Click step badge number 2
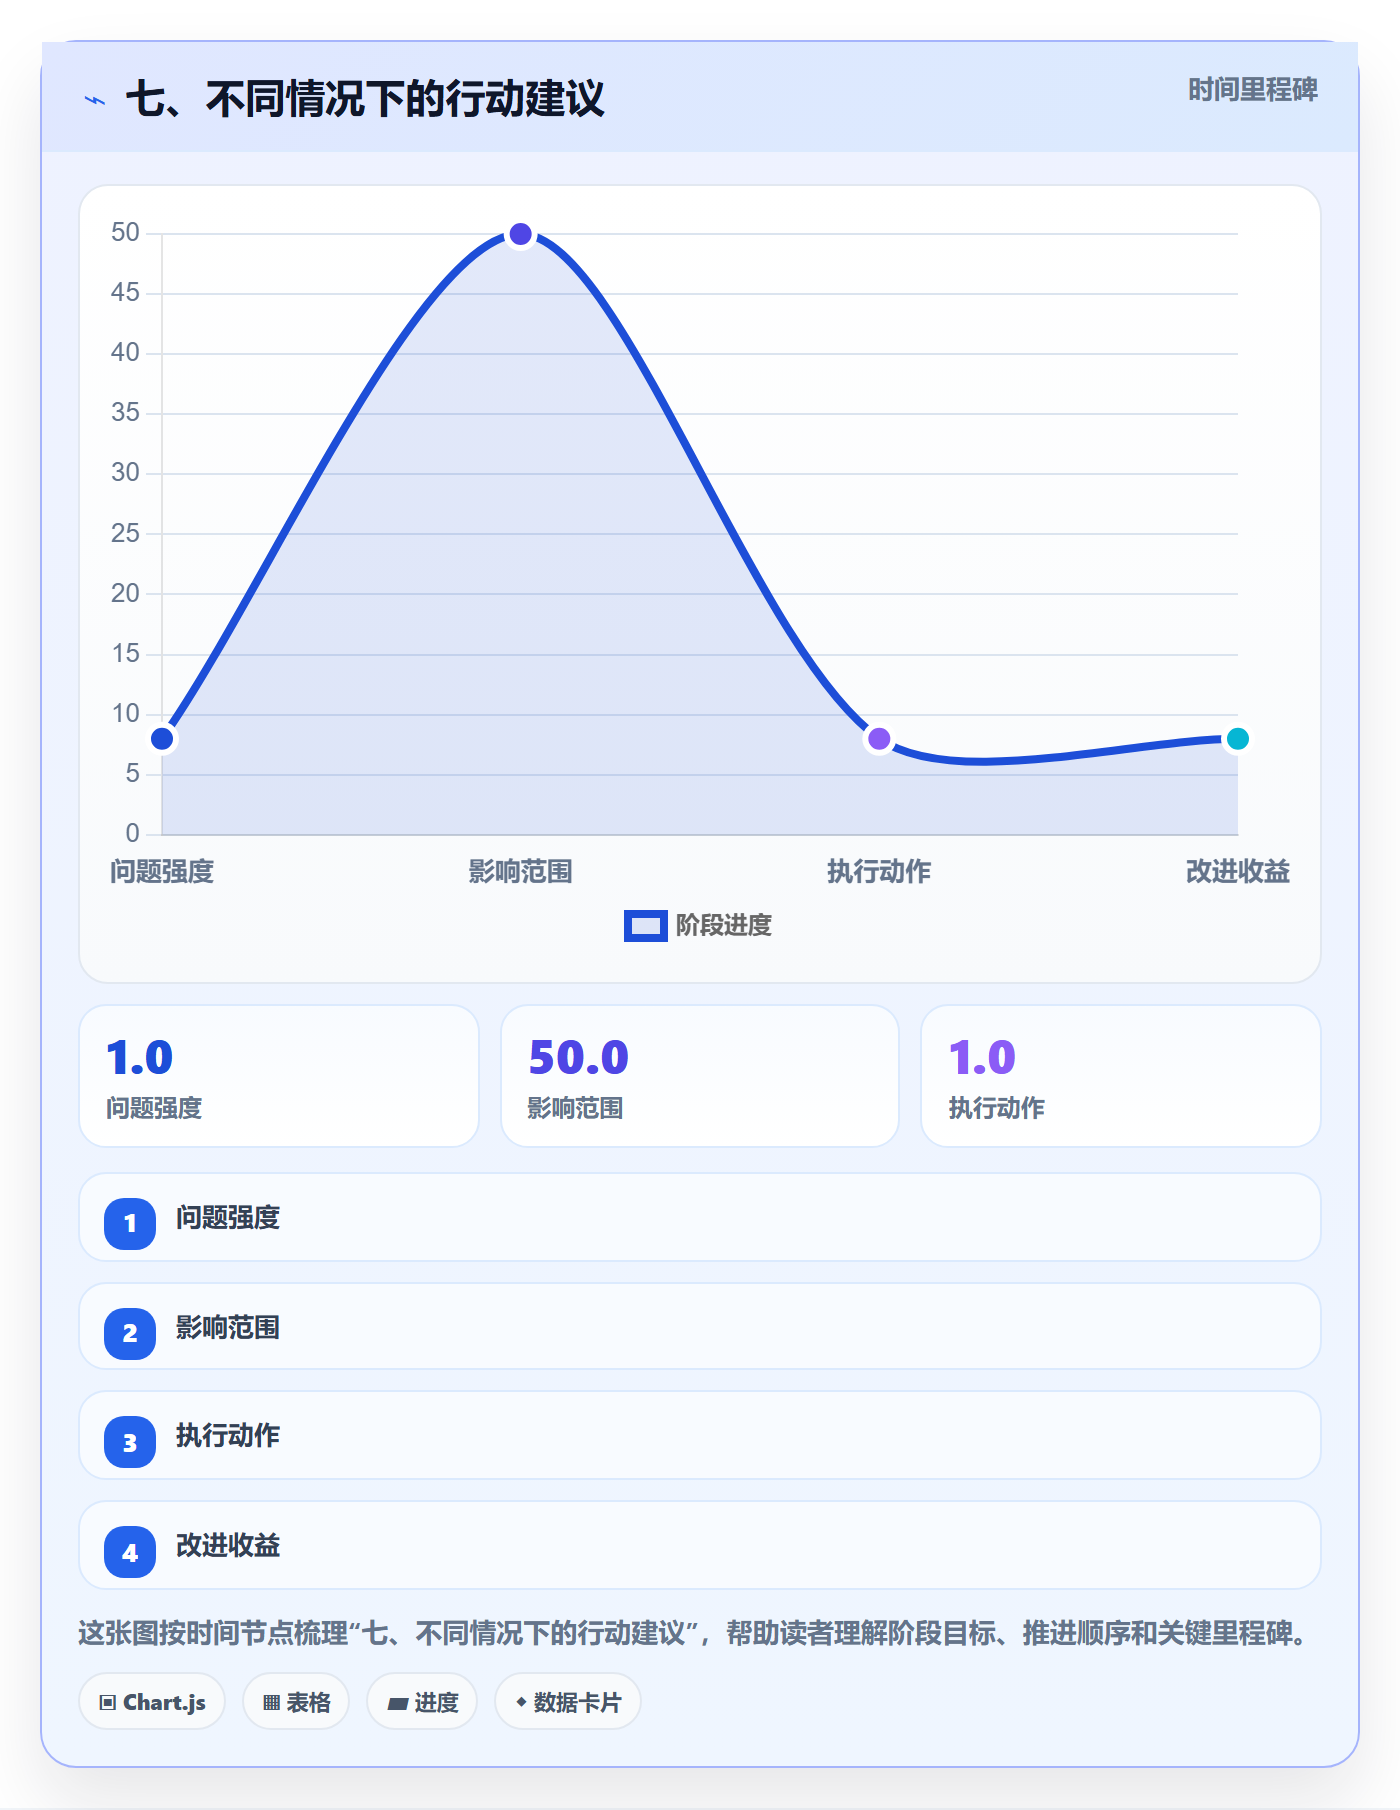Image resolution: width=1400 pixels, height=1810 pixels. tap(130, 1333)
